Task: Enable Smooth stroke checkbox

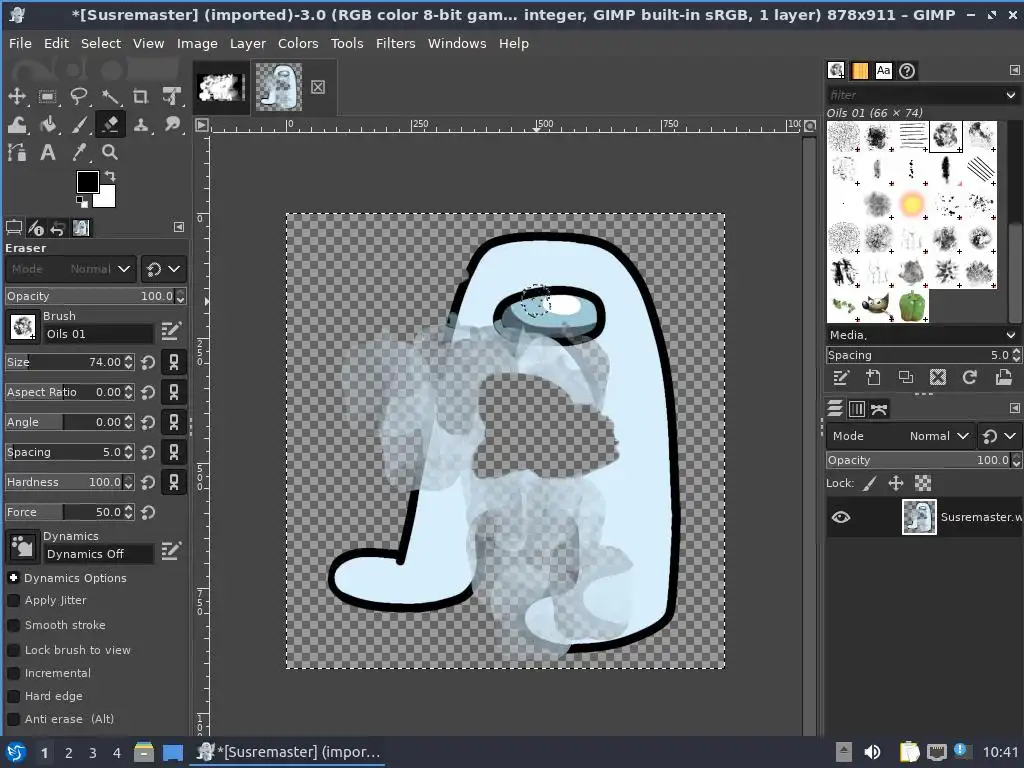Action: tap(13, 625)
